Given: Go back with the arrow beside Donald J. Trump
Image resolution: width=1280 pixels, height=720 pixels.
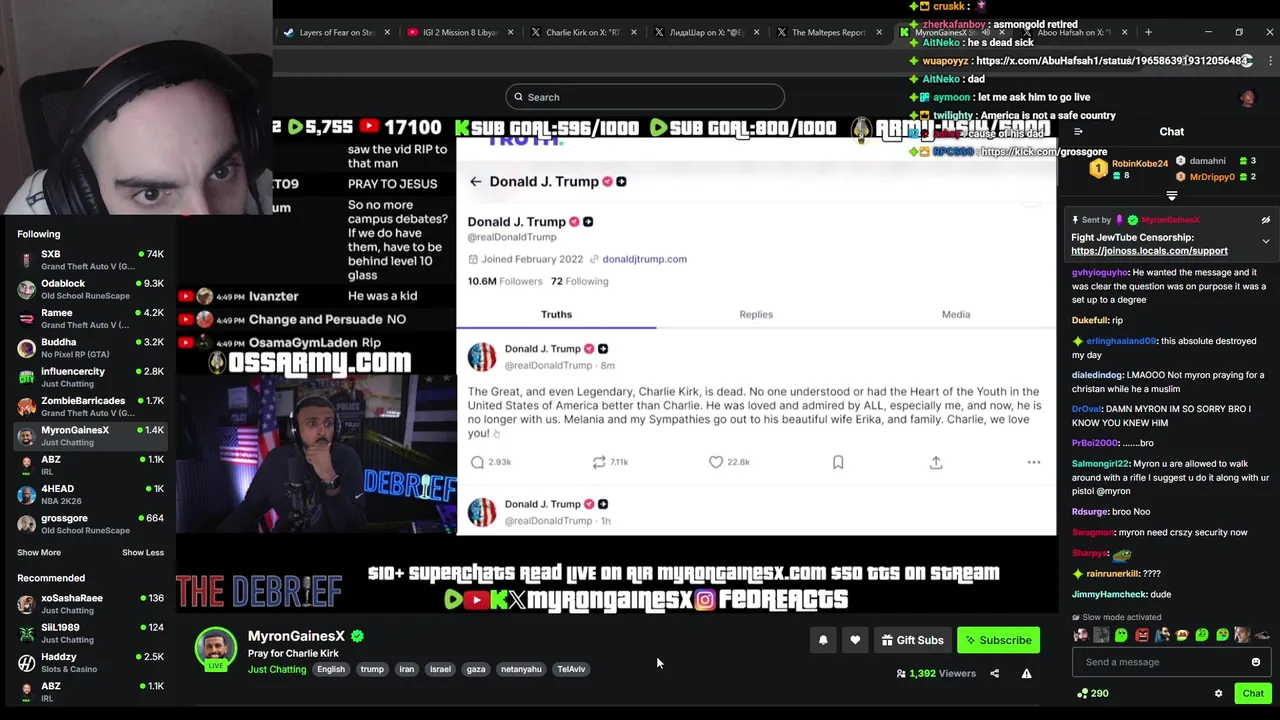Looking at the screenshot, I should point(476,181).
